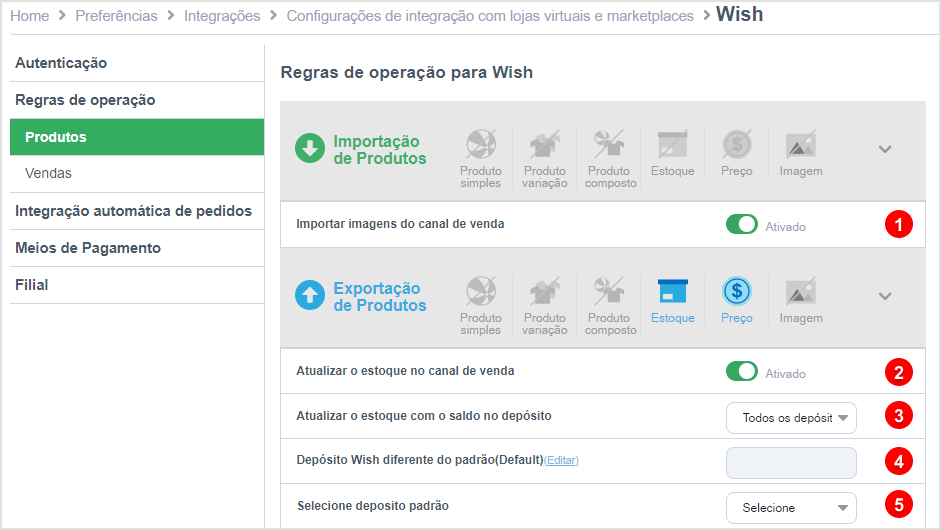Click the Exportação de Produtos title text
Image resolution: width=941 pixels, height=530 pixels.
click(x=380, y=297)
